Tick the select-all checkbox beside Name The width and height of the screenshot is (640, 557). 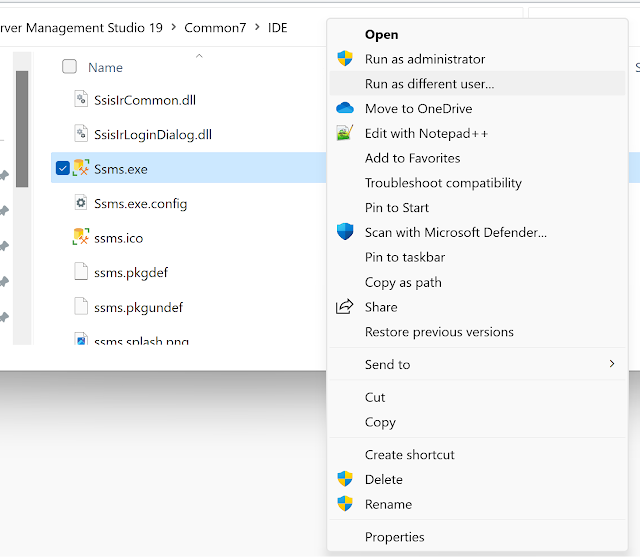click(69, 67)
